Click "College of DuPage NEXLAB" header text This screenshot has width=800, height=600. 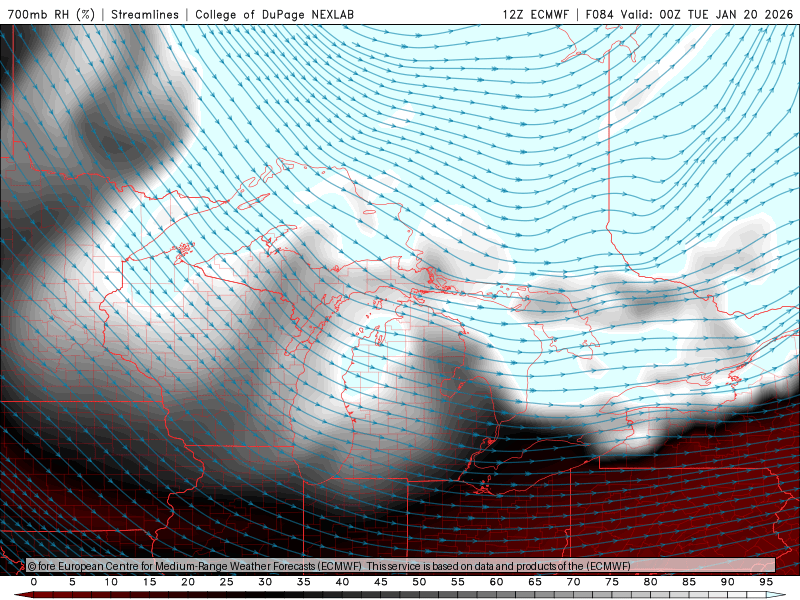click(x=274, y=14)
